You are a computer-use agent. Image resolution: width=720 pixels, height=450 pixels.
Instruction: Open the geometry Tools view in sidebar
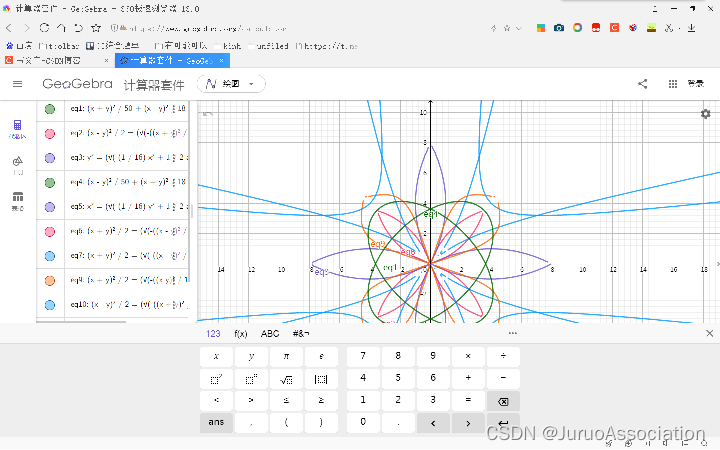point(17,165)
